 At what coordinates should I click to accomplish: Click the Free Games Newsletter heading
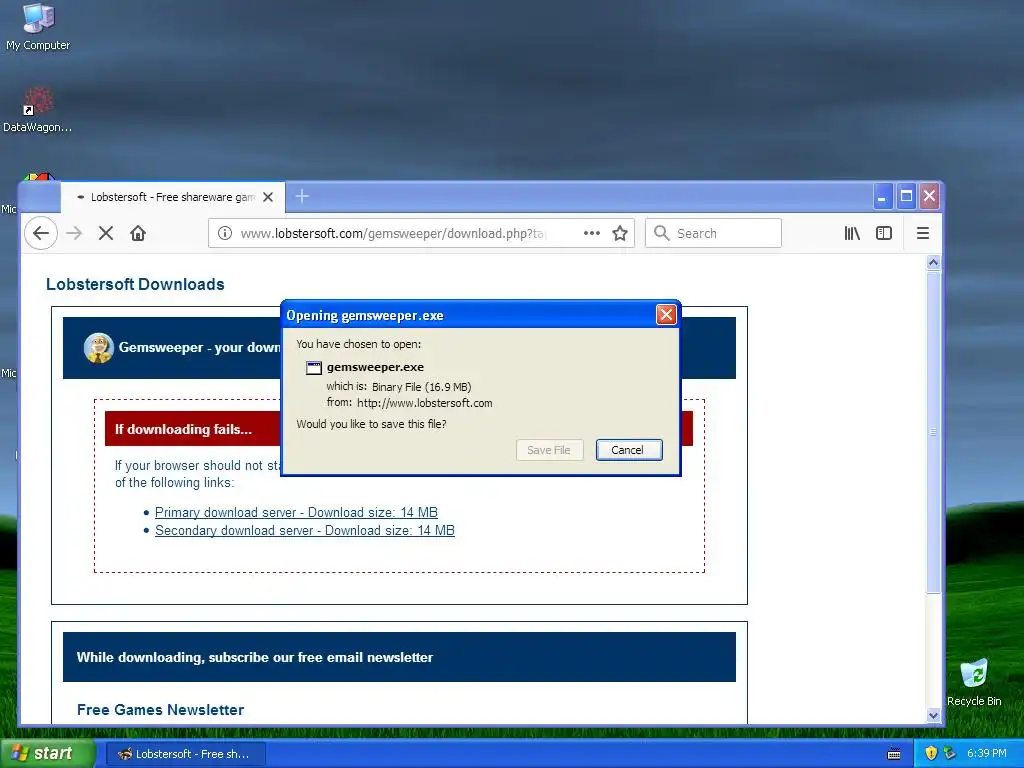(x=160, y=710)
